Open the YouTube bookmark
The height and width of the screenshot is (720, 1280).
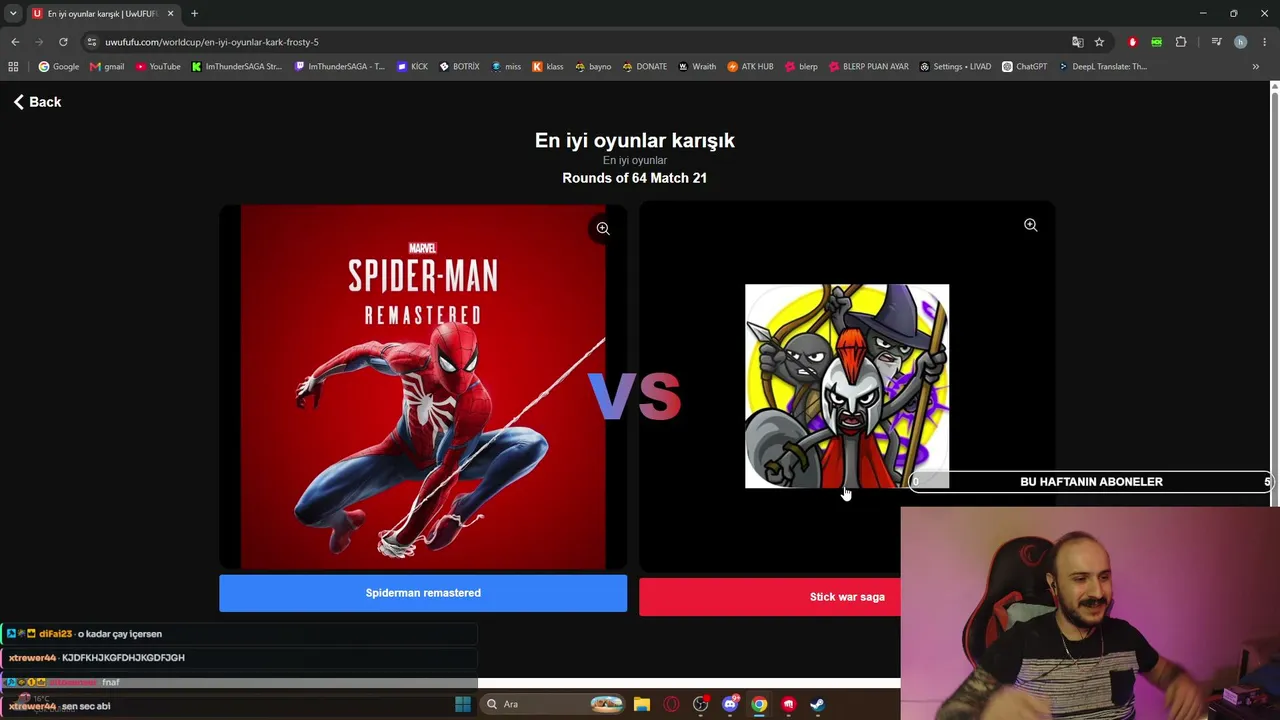(158, 67)
